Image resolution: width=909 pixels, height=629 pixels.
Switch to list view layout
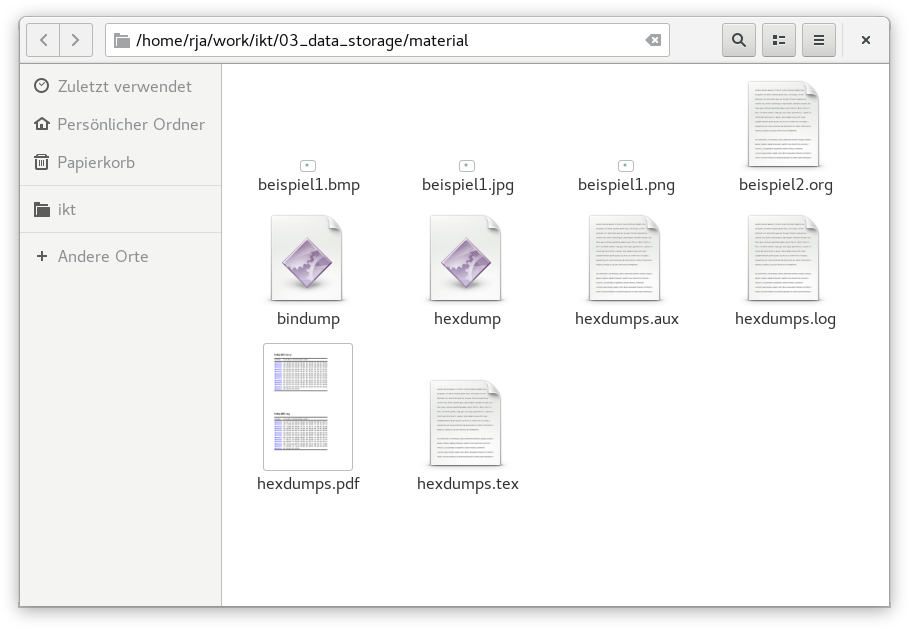click(x=778, y=40)
